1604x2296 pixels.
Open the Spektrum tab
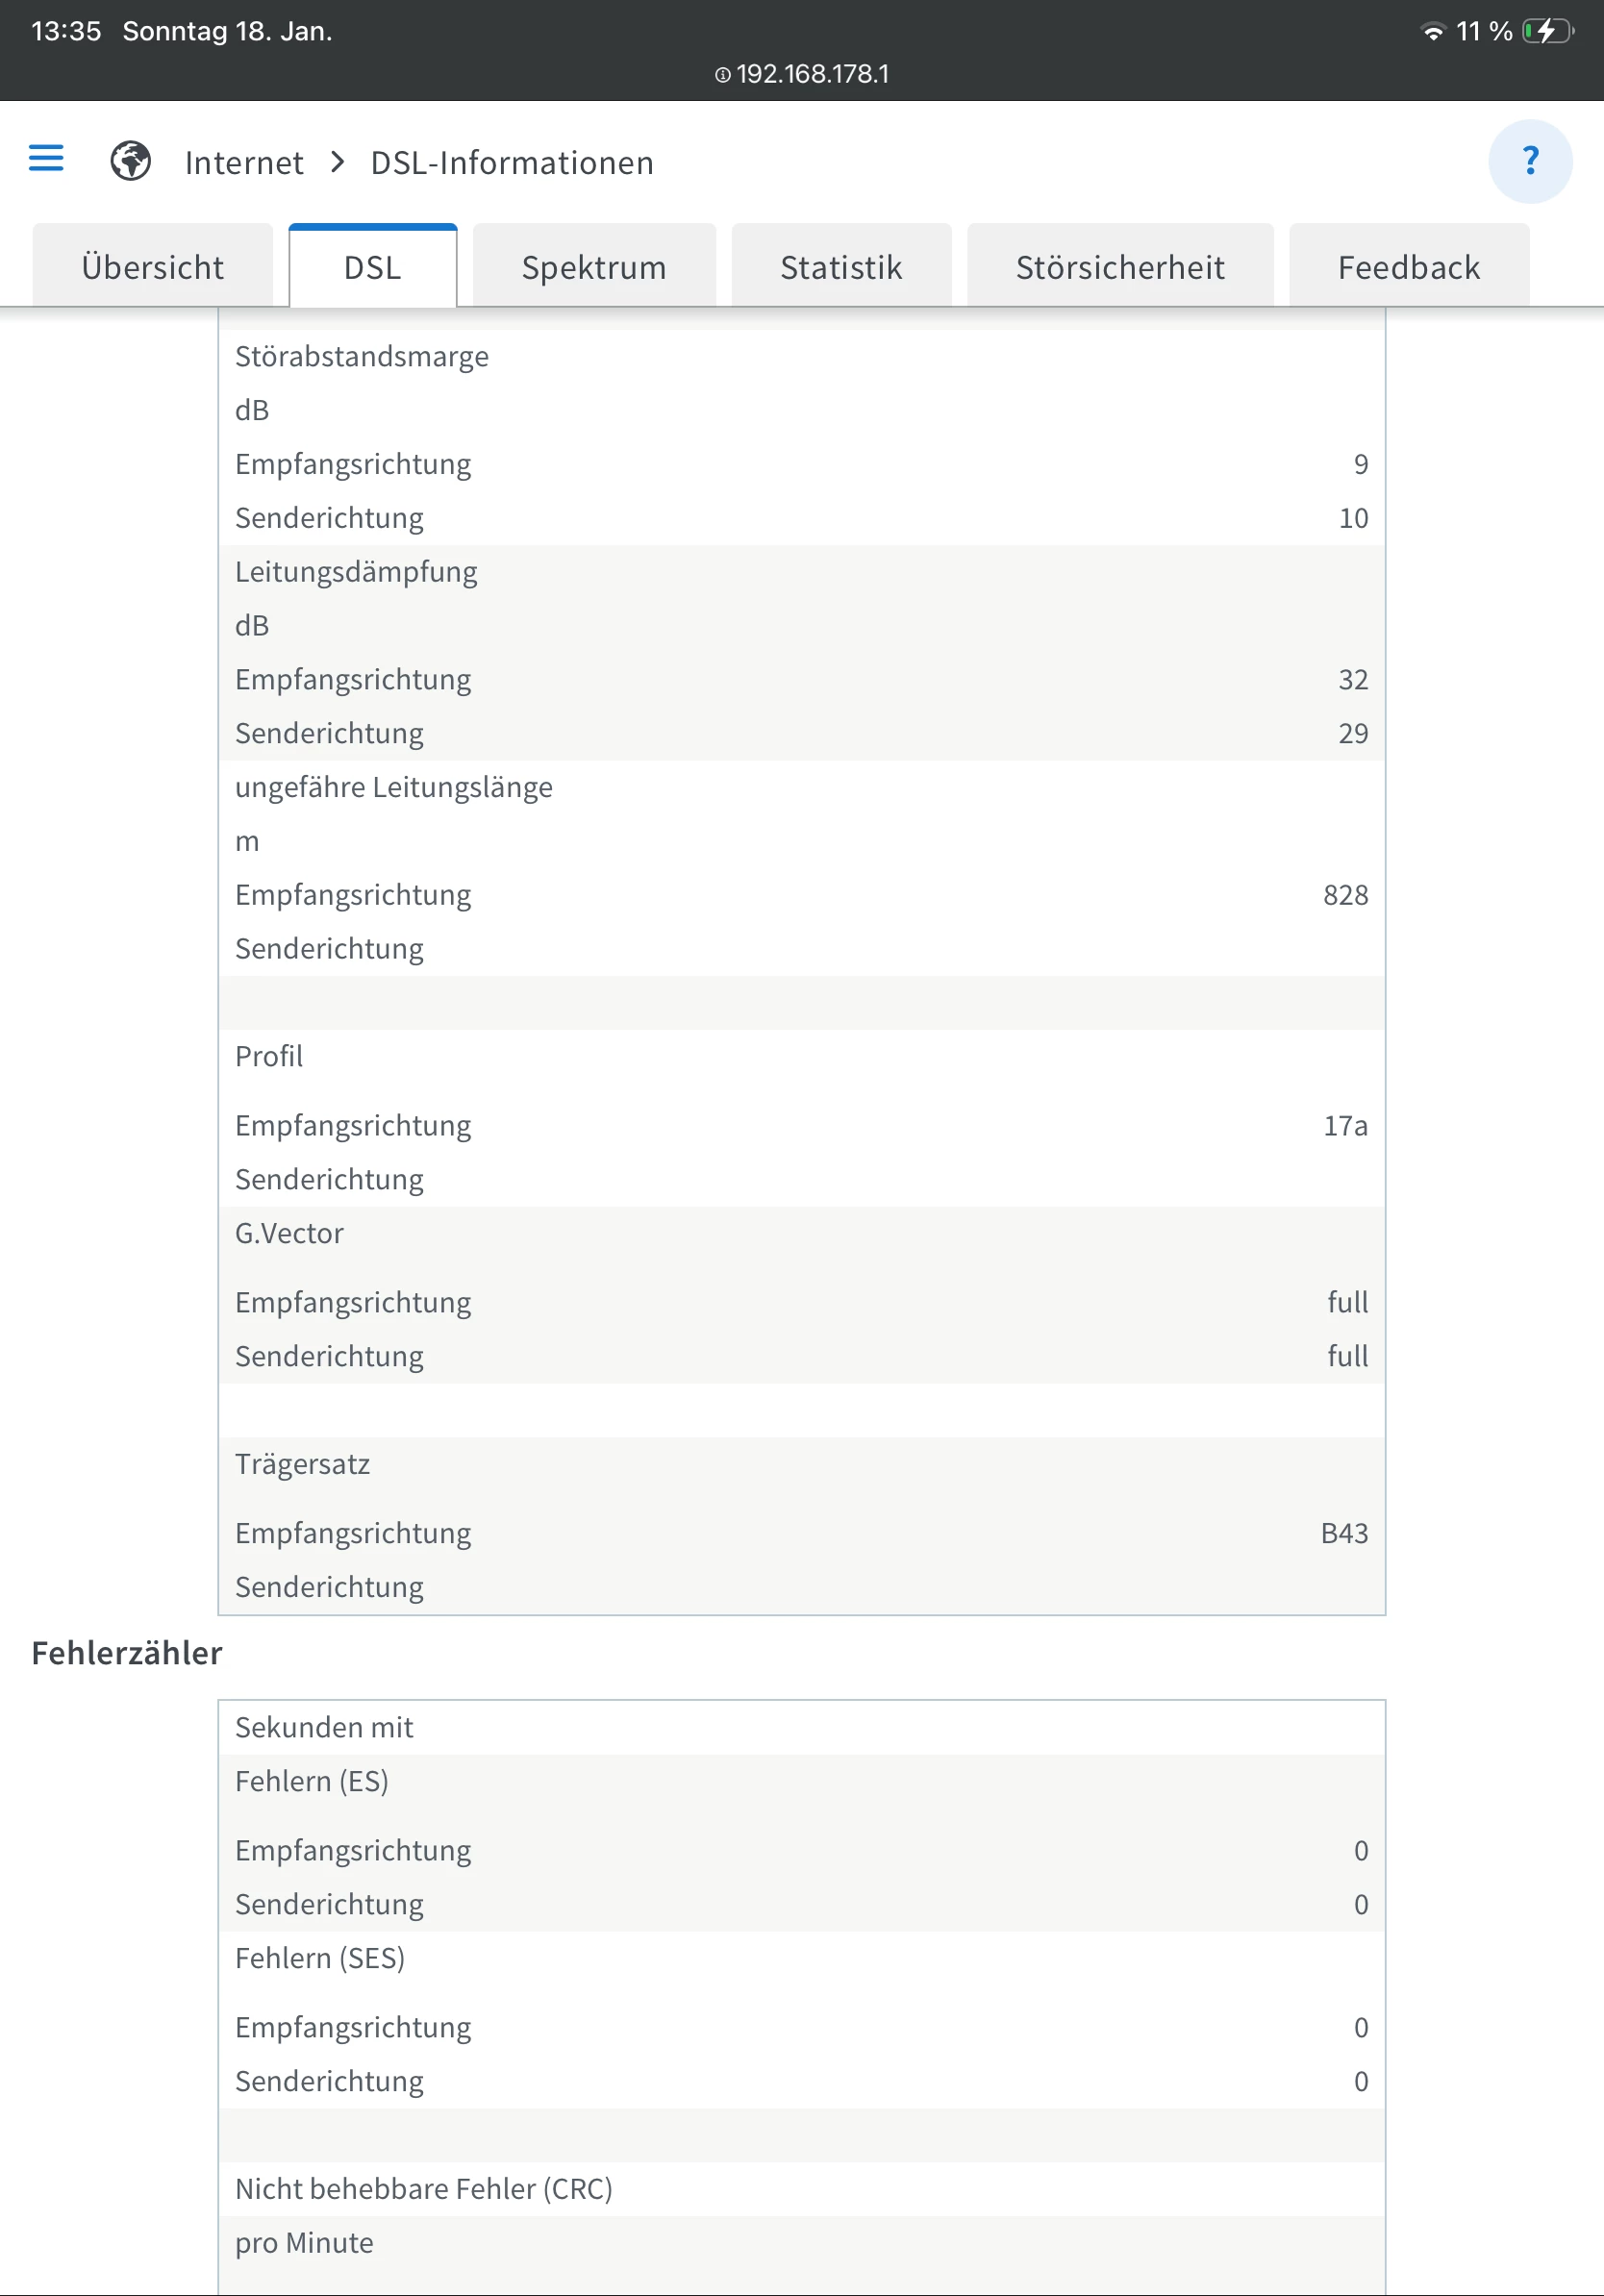click(x=594, y=267)
